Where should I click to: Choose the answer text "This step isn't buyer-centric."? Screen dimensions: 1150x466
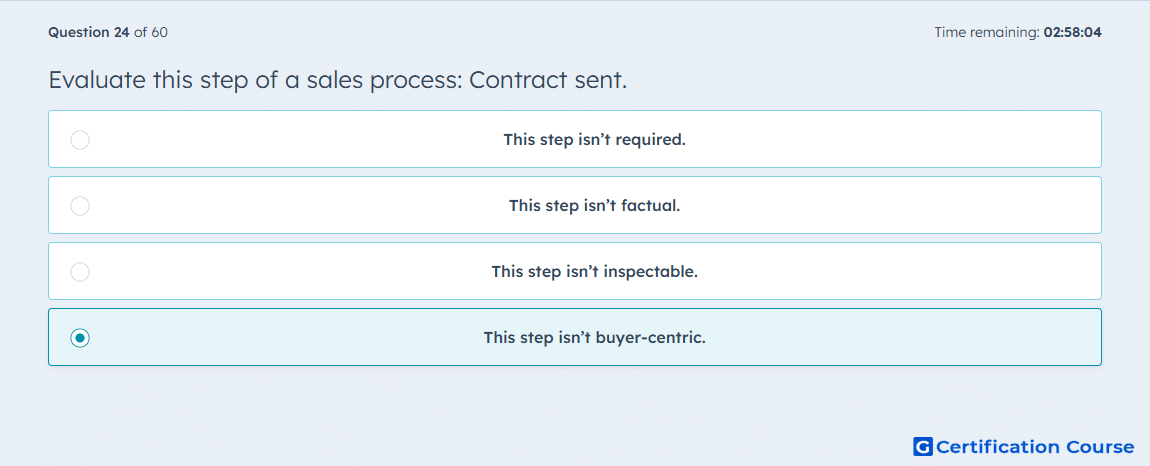[x=594, y=338]
